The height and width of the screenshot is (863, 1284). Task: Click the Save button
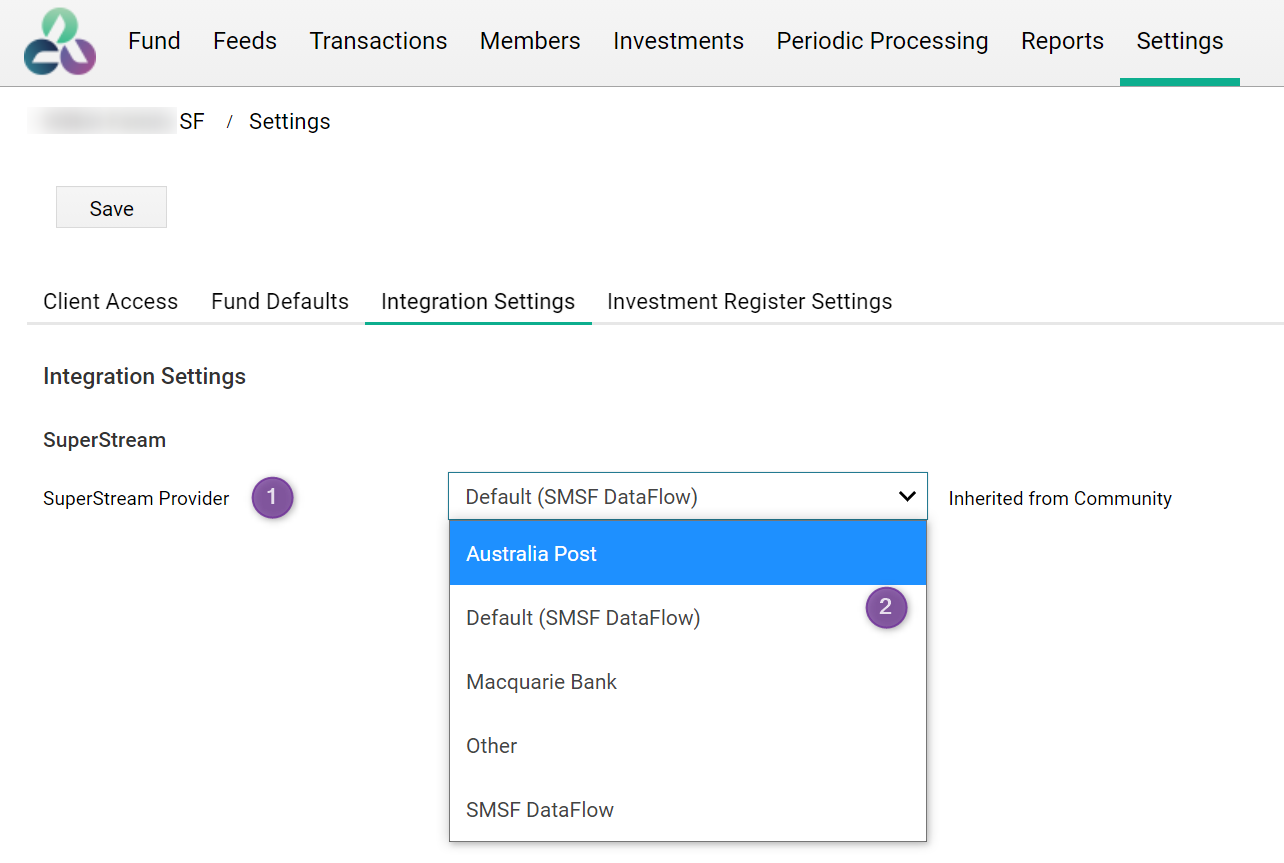pos(111,207)
